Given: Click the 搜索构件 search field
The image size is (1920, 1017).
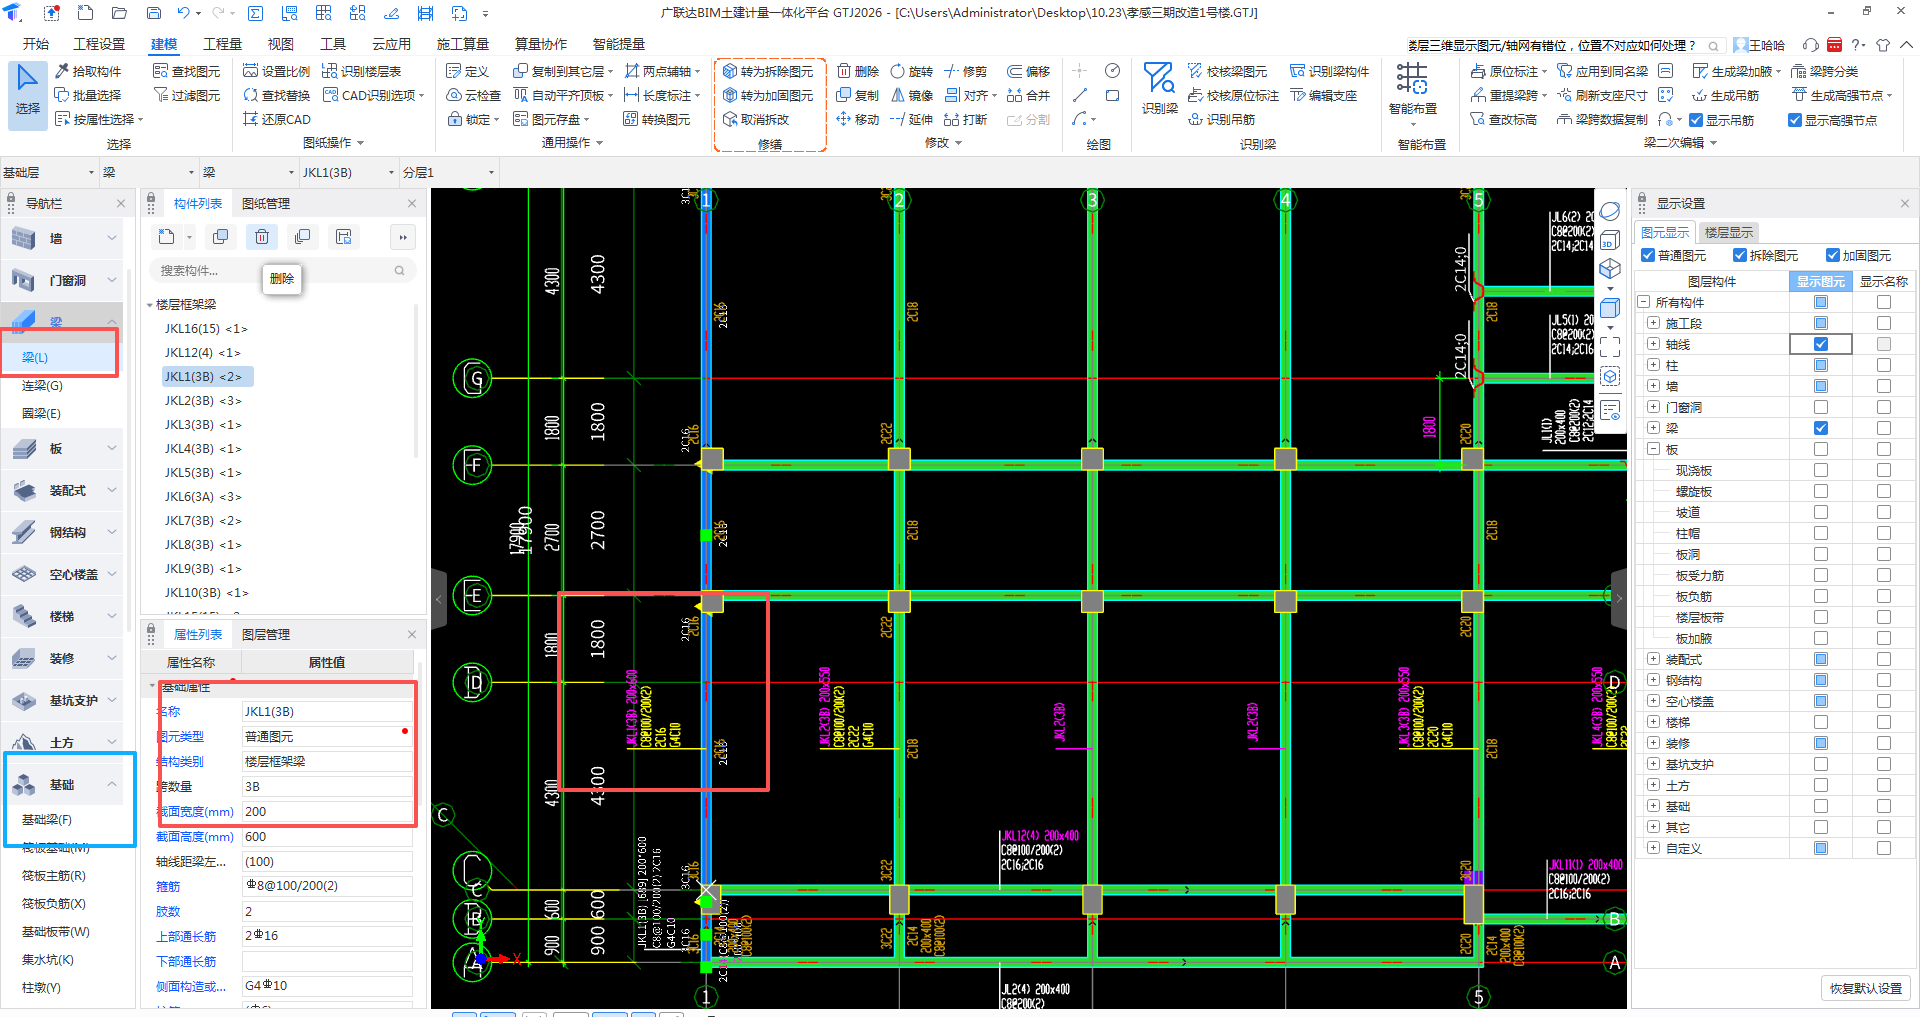Looking at the screenshot, I should 283,270.
